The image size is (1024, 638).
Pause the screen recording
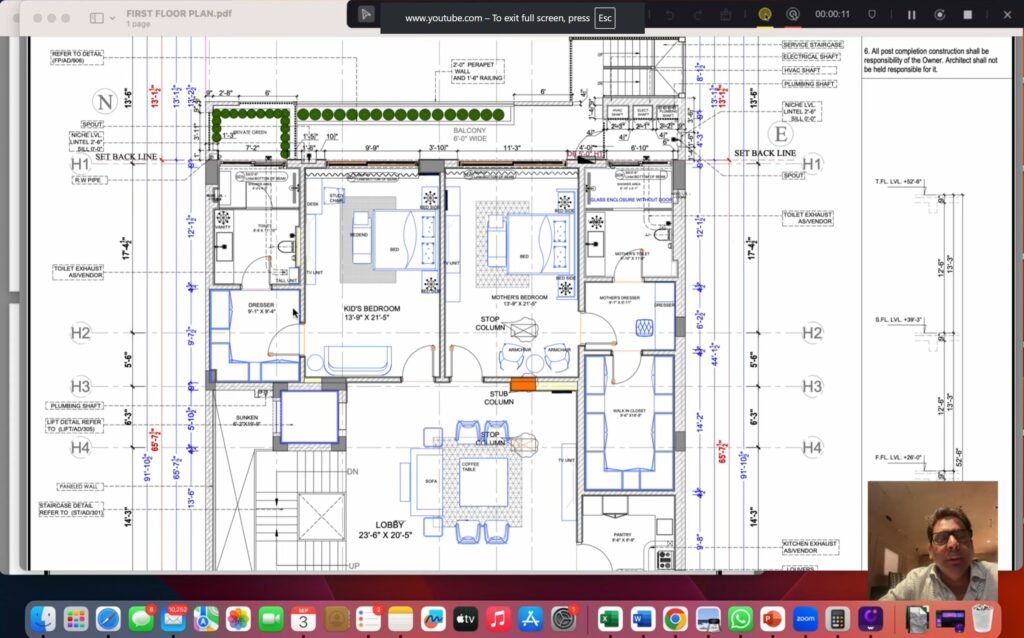pyautogui.click(x=911, y=15)
